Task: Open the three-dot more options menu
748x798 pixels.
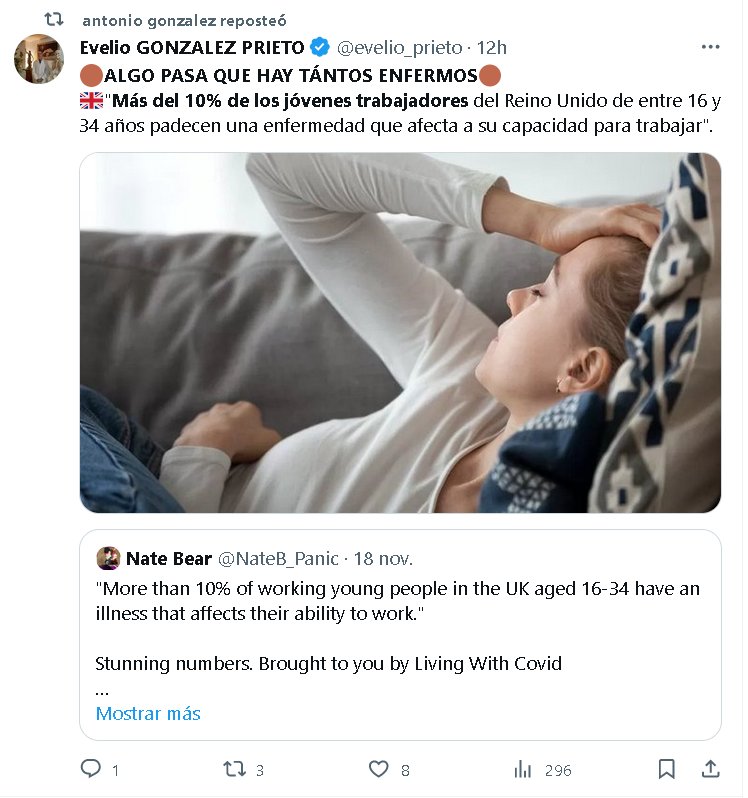Action: [x=711, y=47]
